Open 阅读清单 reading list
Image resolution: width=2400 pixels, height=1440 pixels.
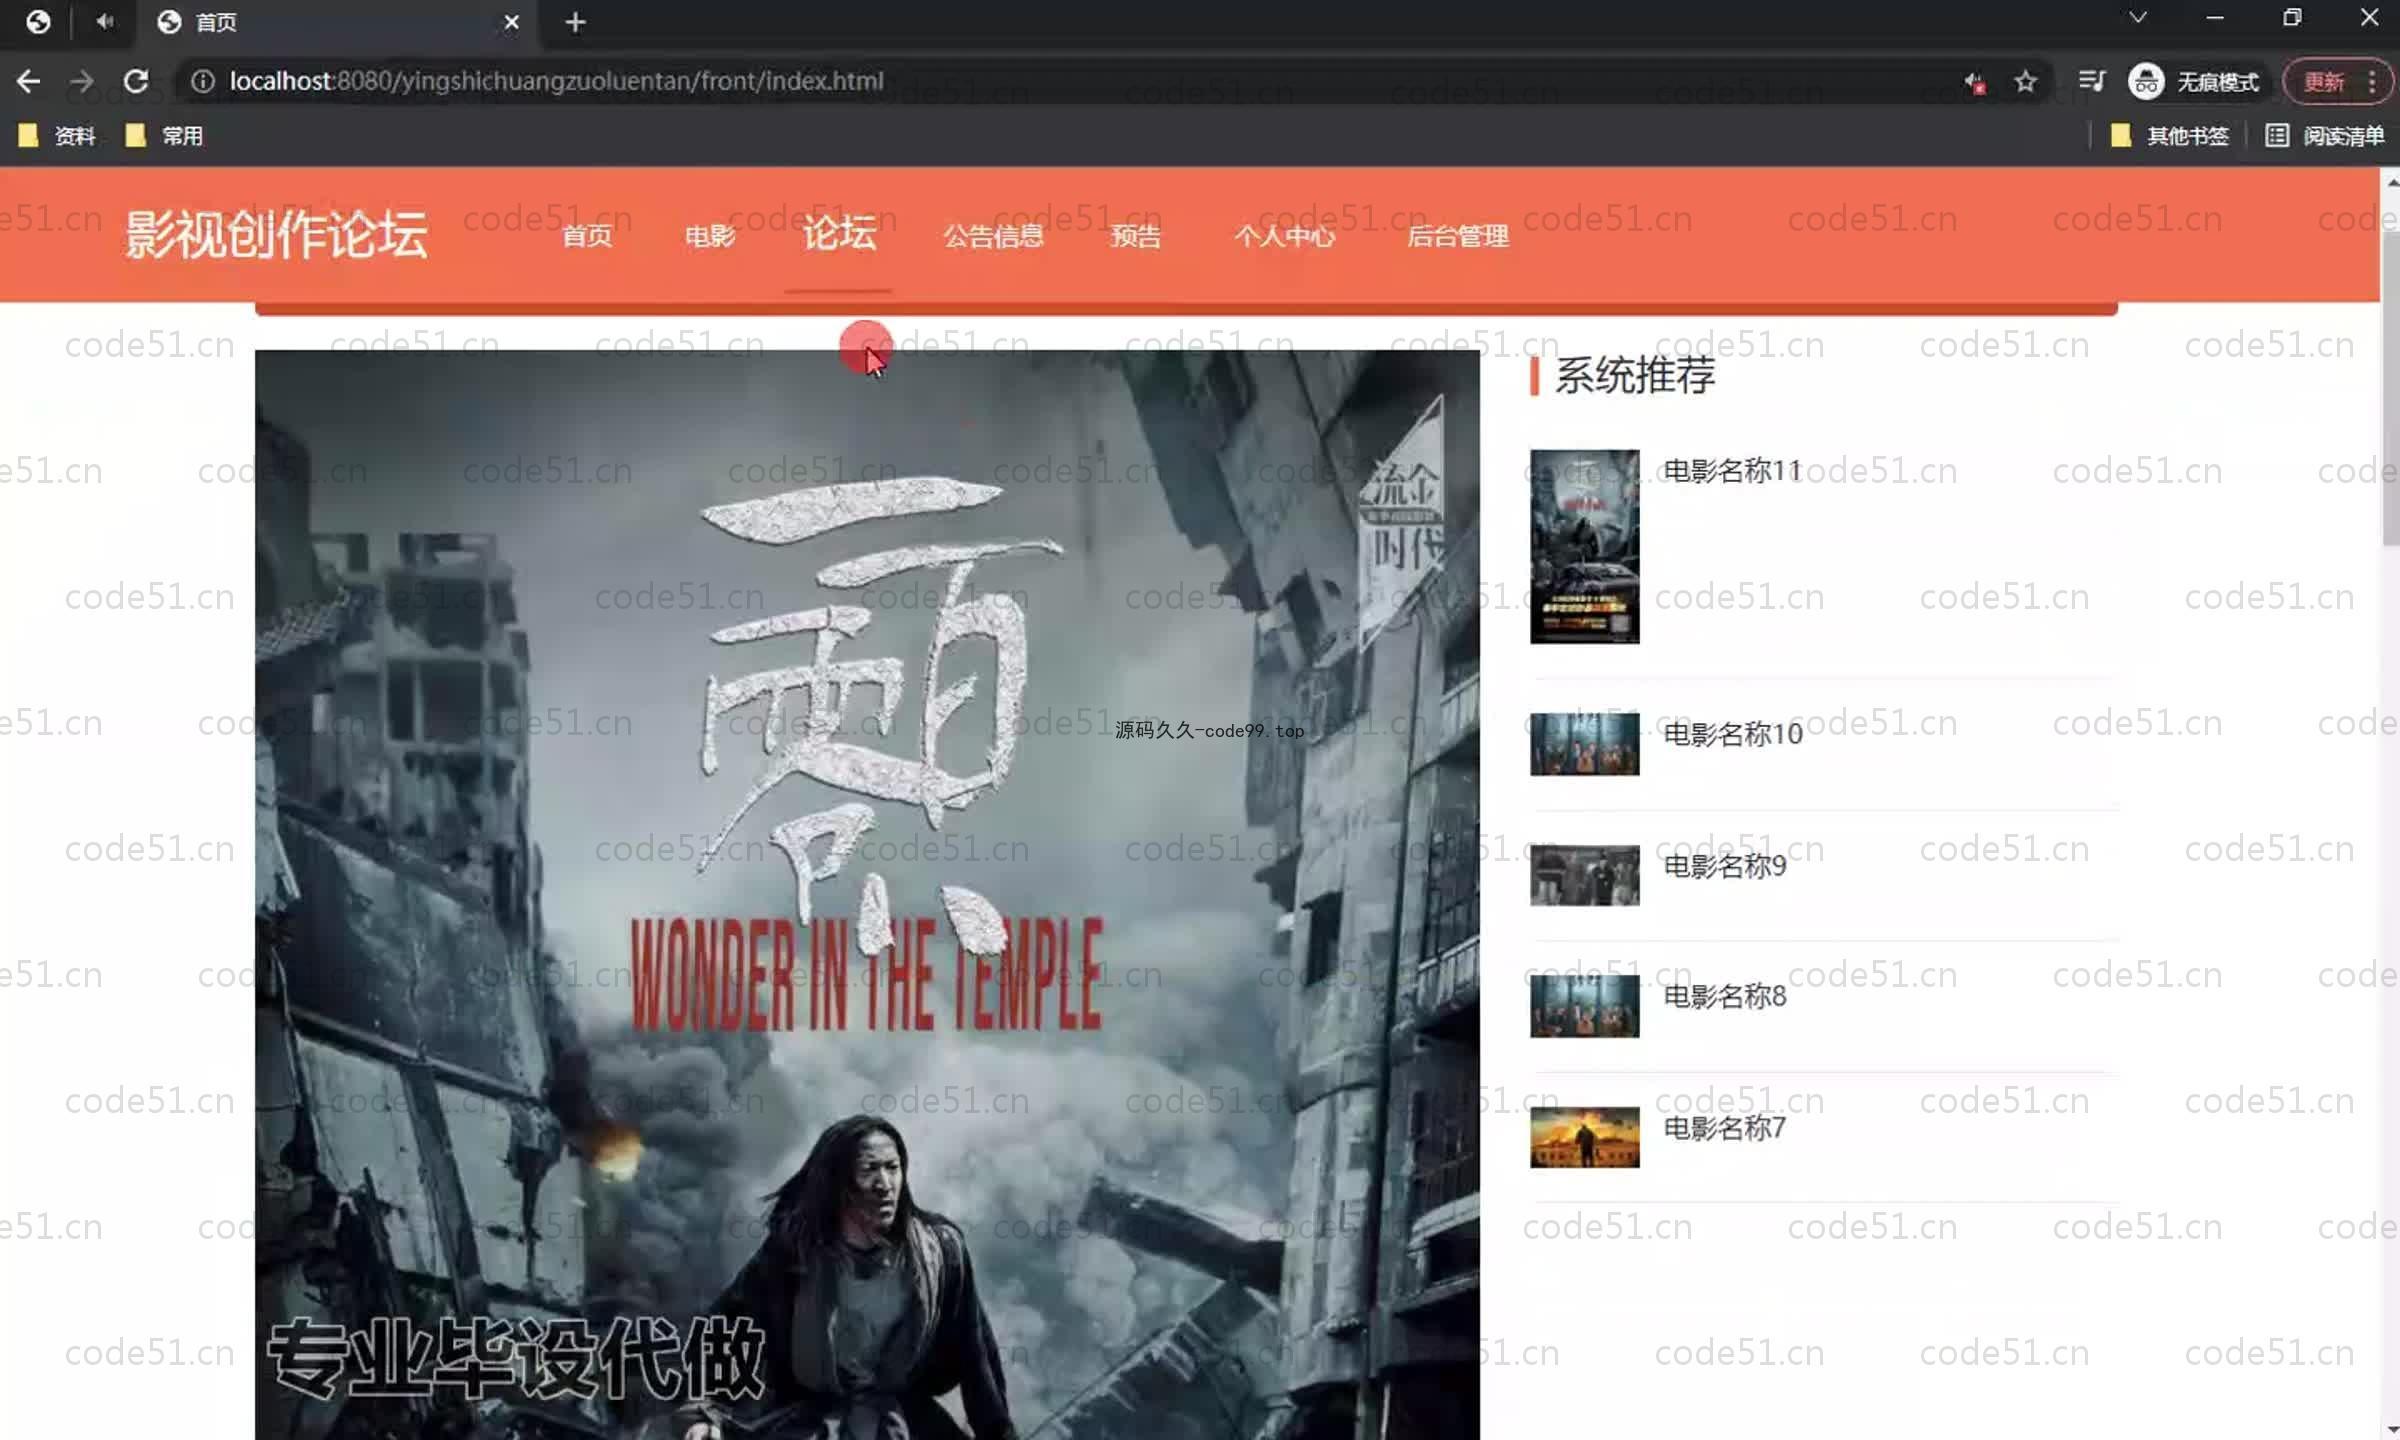pyautogui.click(x=2325, y=135)
